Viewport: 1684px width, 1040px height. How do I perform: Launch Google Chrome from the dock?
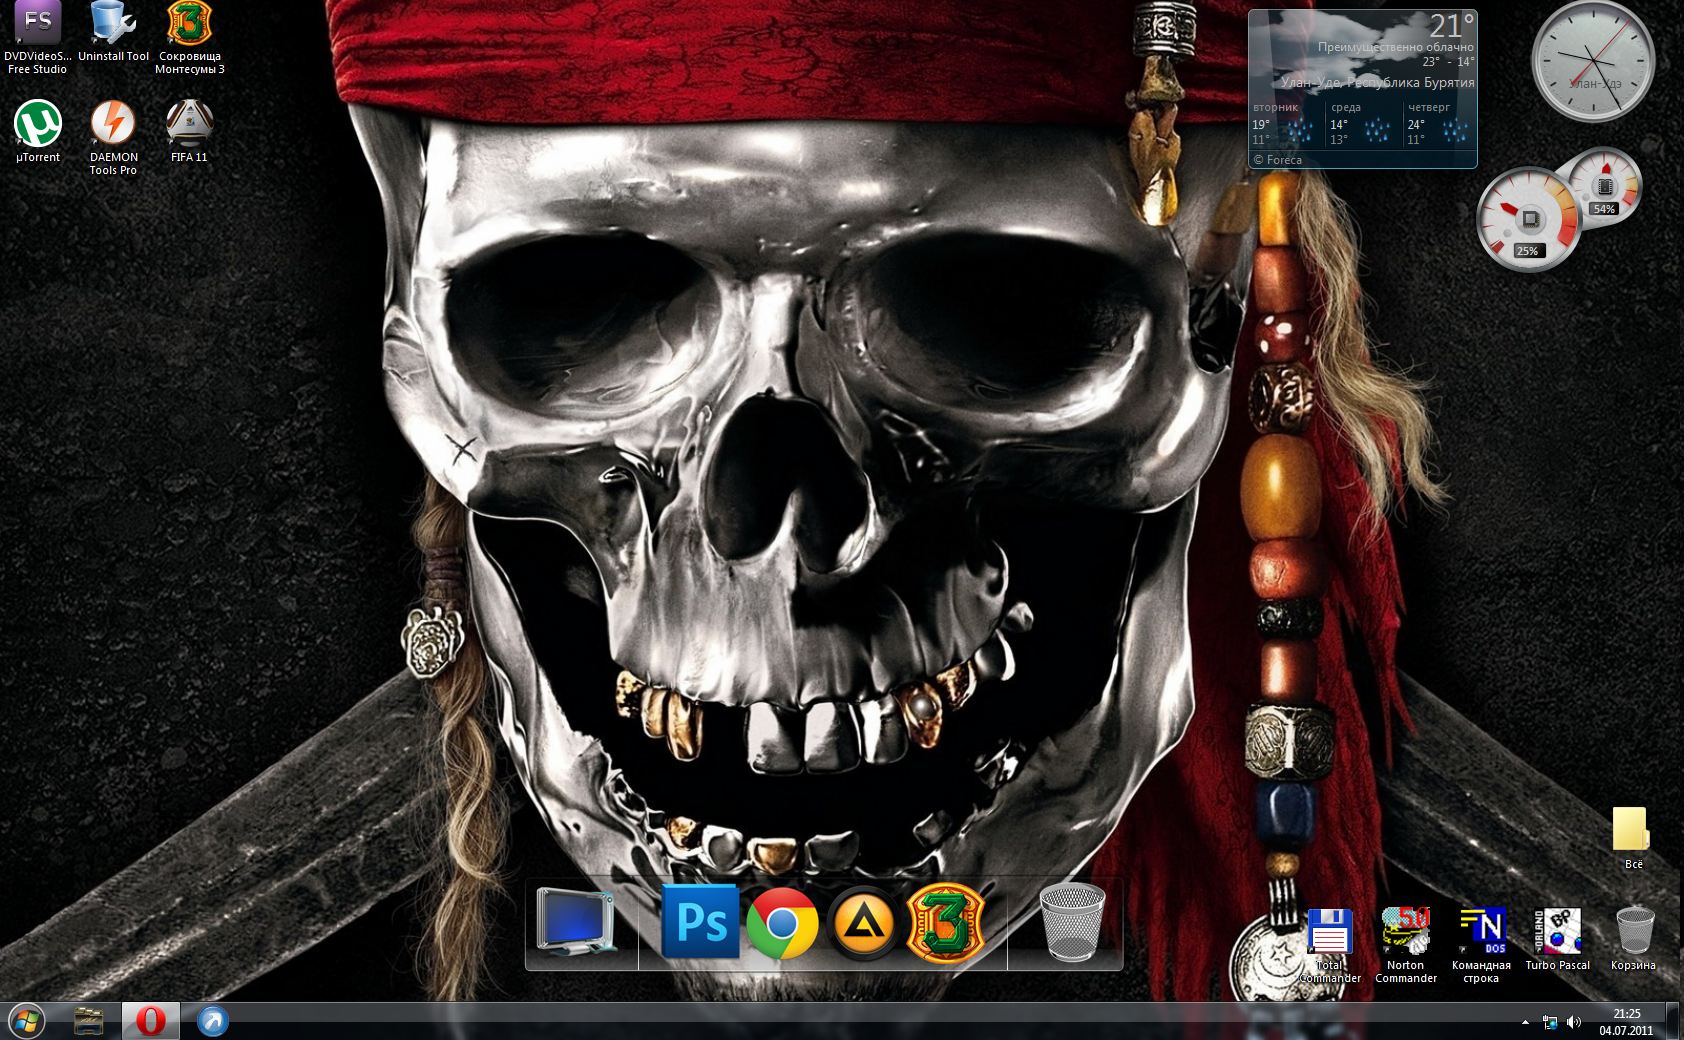(782, 923)
